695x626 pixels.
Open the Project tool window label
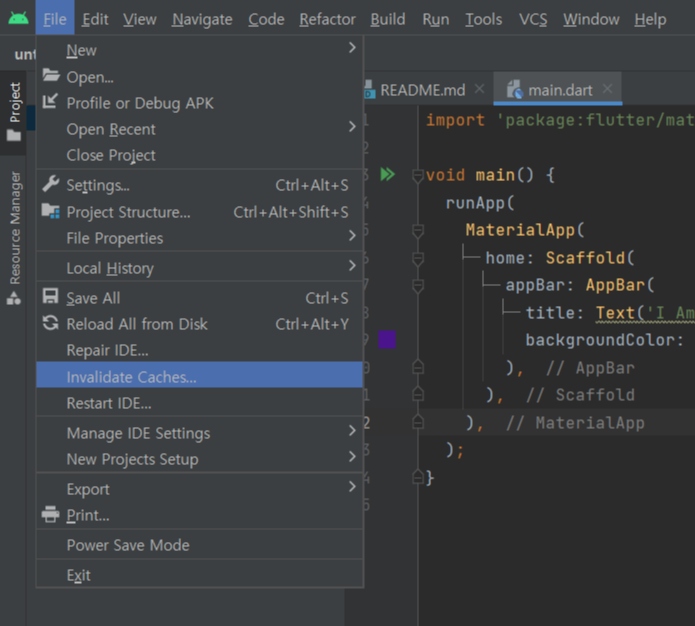[x=15, y=102]
